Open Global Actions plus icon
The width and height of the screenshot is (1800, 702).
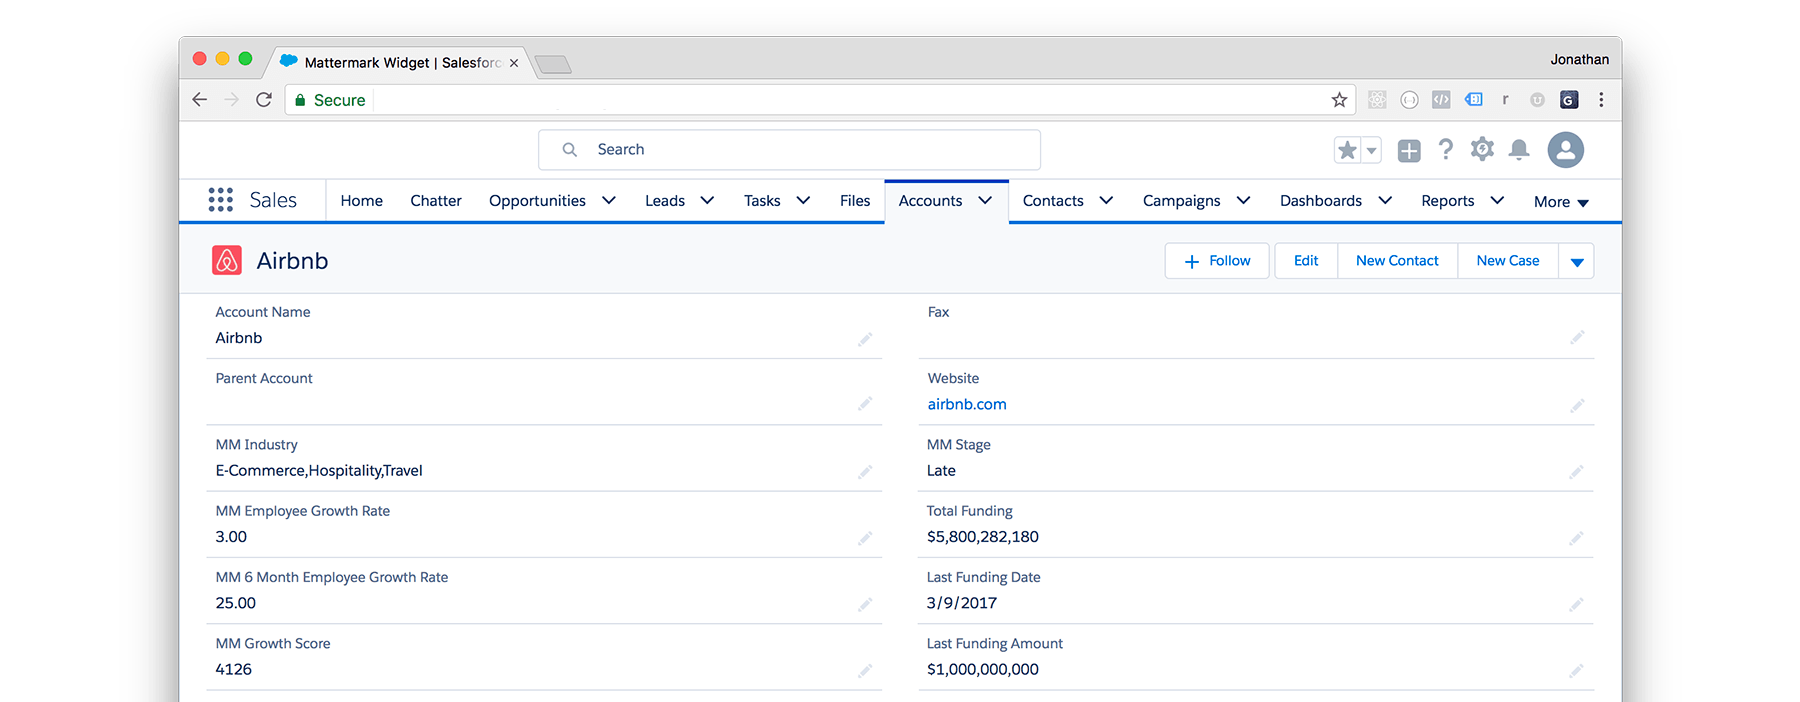(1409, 151)
